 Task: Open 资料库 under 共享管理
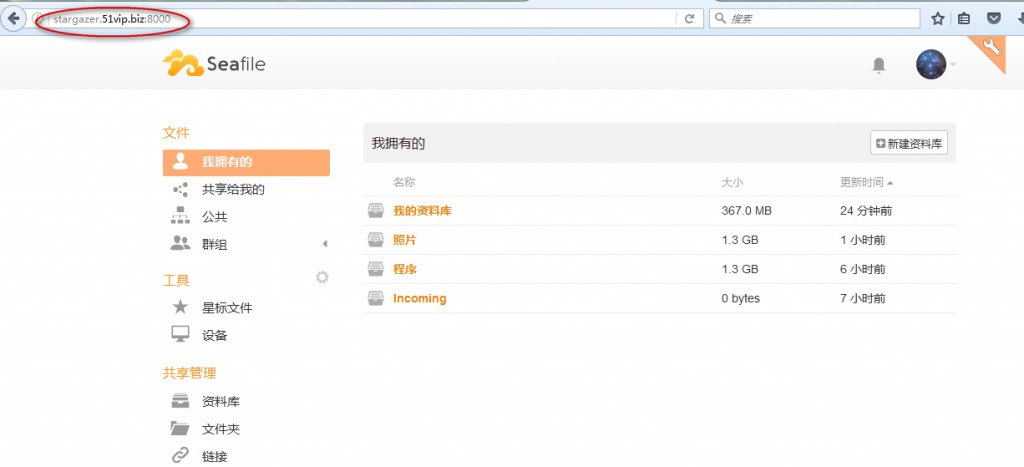coord(220,401)
